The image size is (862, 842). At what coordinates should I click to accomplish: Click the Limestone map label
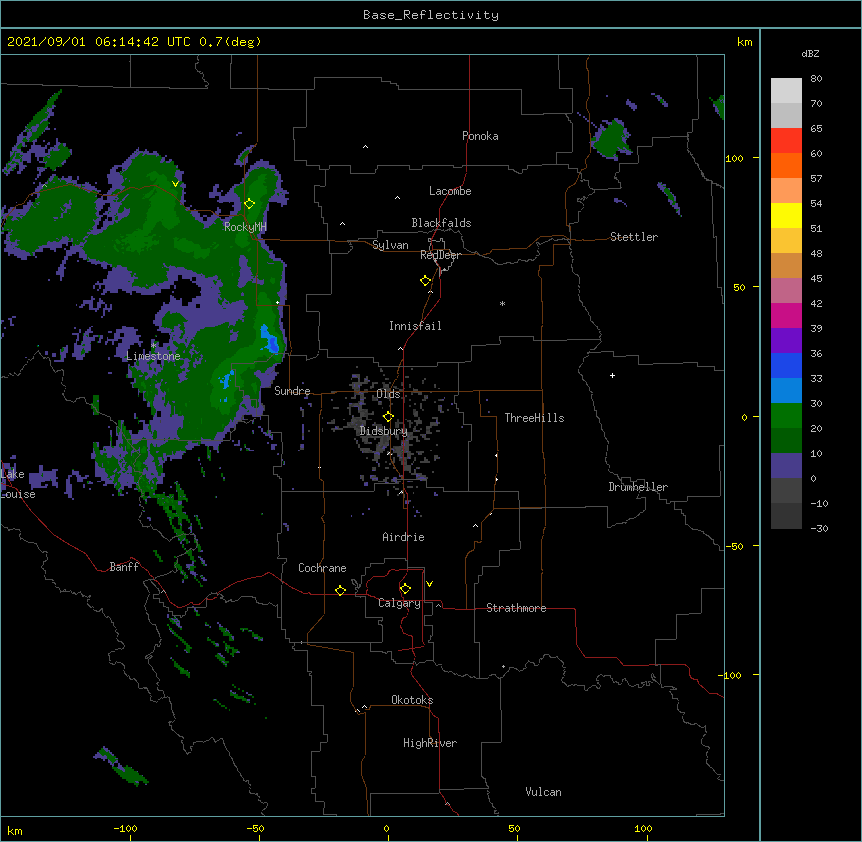click(153, 356)
